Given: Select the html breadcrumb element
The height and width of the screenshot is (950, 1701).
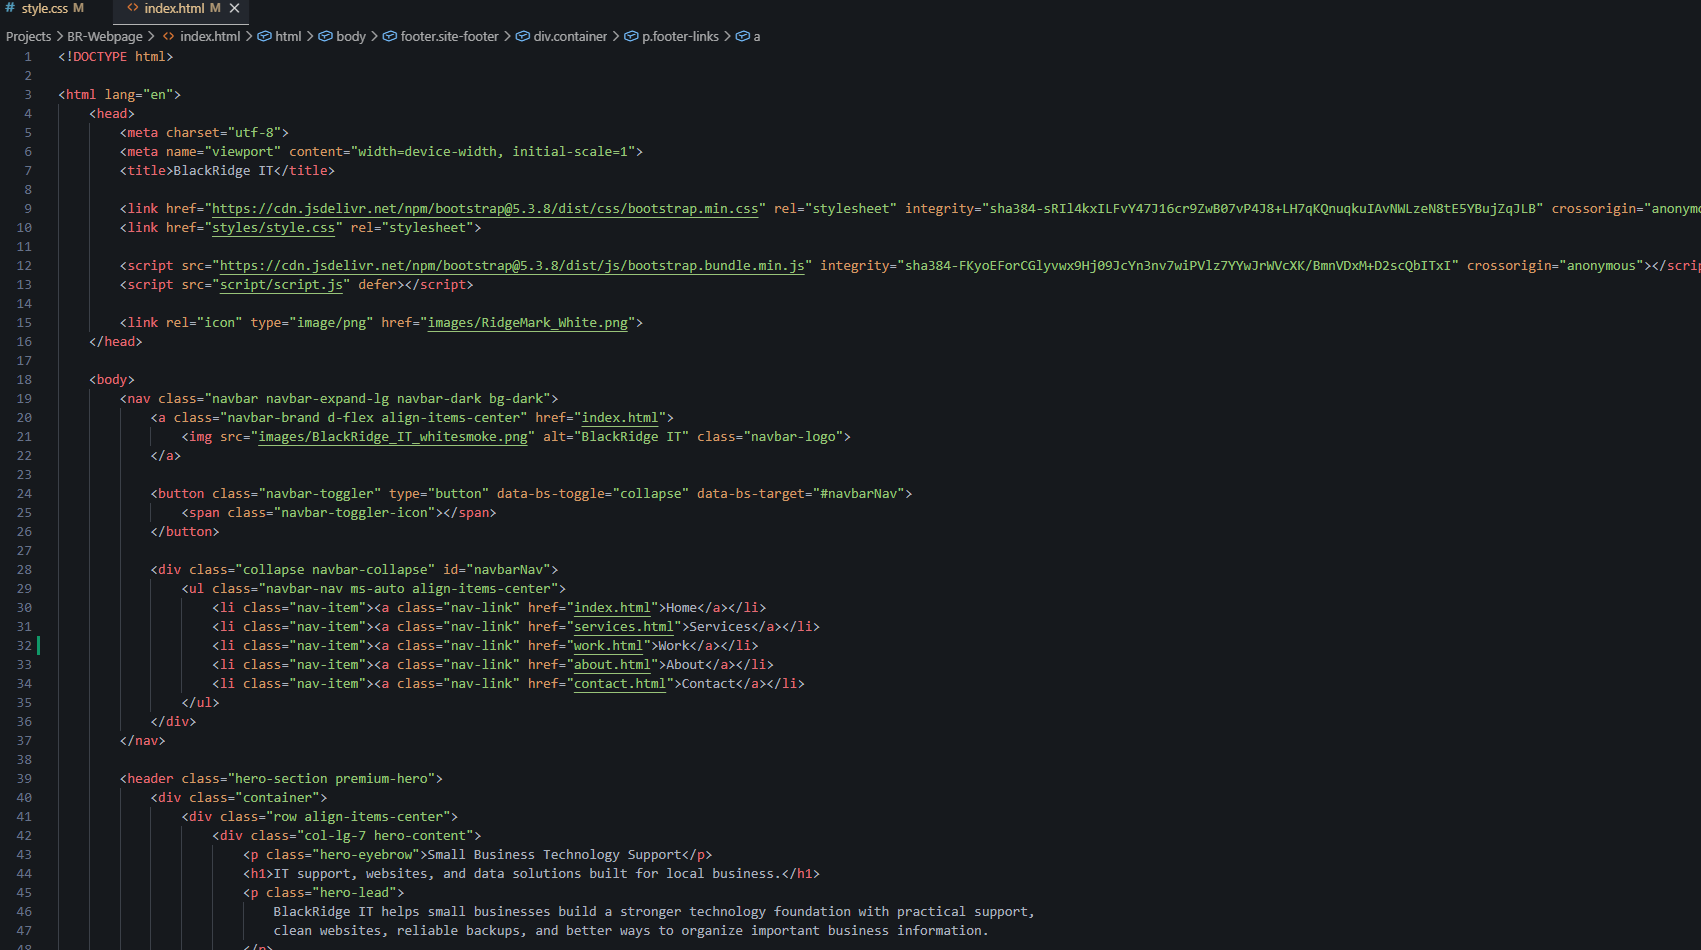Looking at the screenshot, I should point(288,37).
